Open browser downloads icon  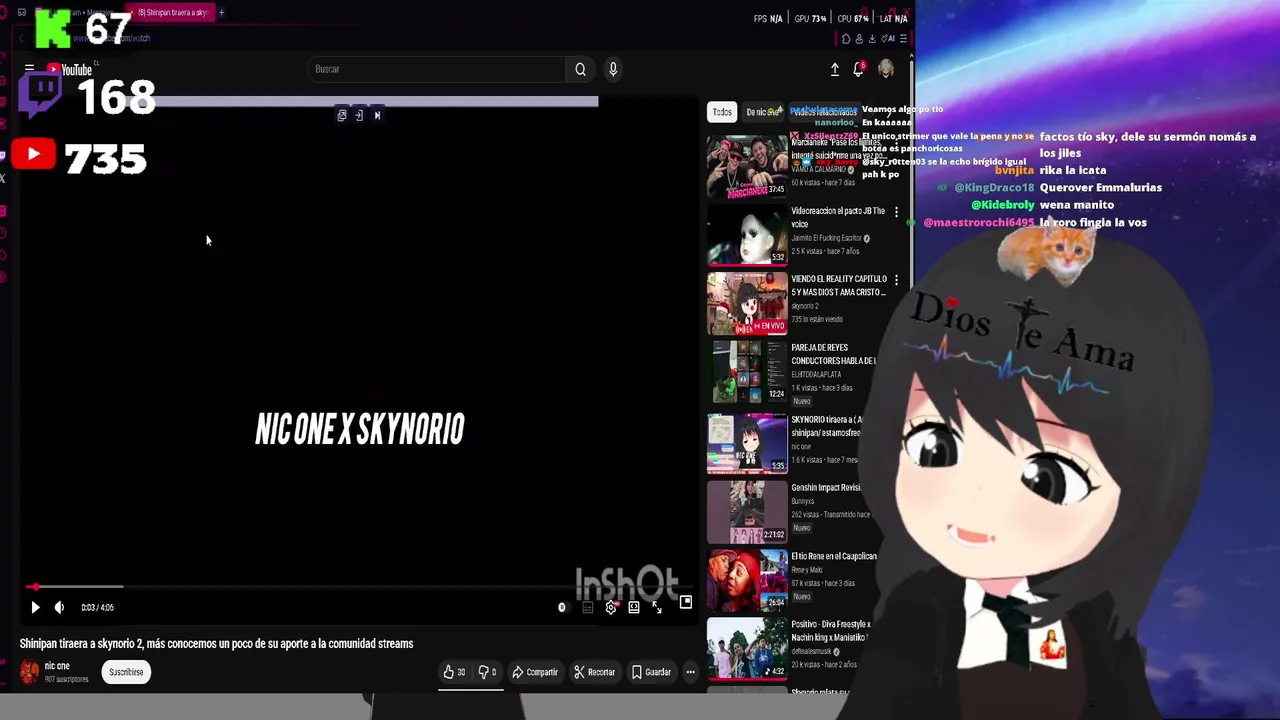tap(872, 39)
